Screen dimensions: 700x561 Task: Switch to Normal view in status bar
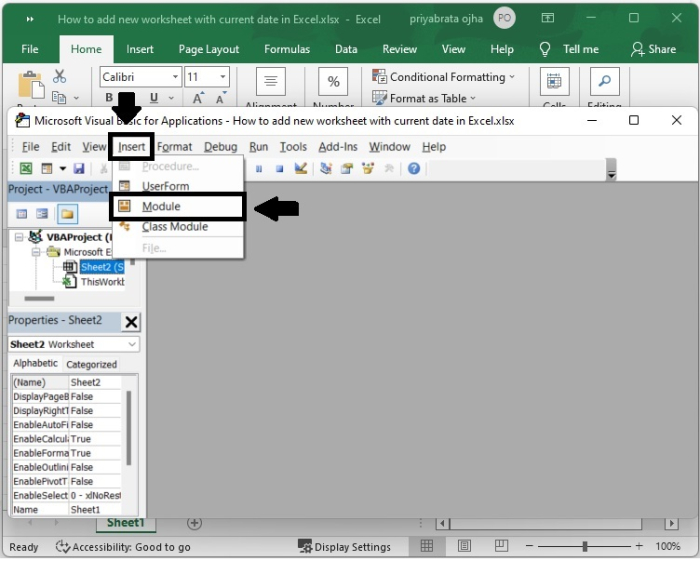[427, 545]
